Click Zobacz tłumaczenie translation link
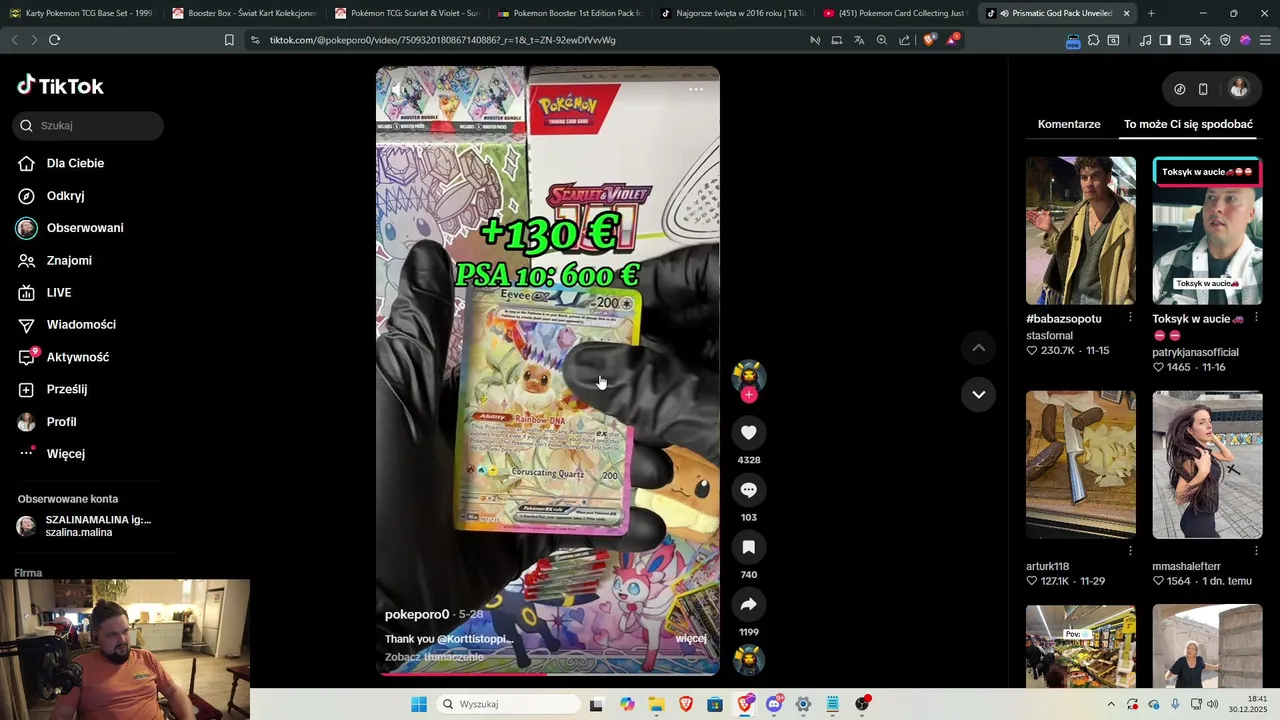 434,657
